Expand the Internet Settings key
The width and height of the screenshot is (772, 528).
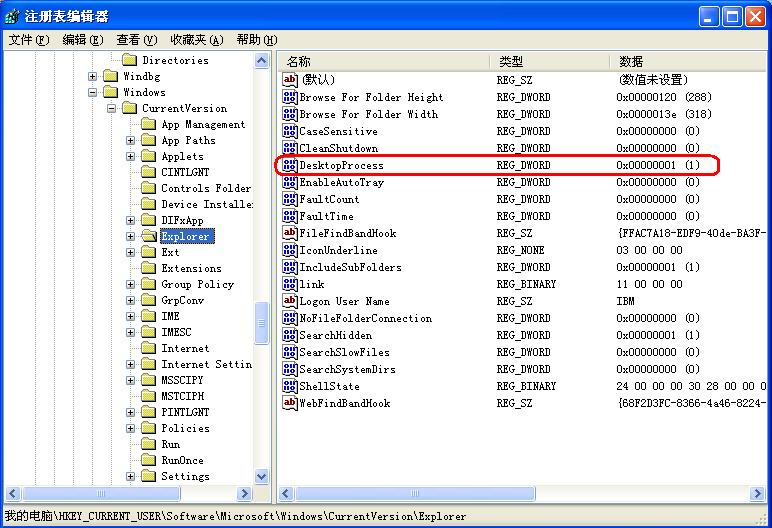pyautogui.click(x=130, y=364)
